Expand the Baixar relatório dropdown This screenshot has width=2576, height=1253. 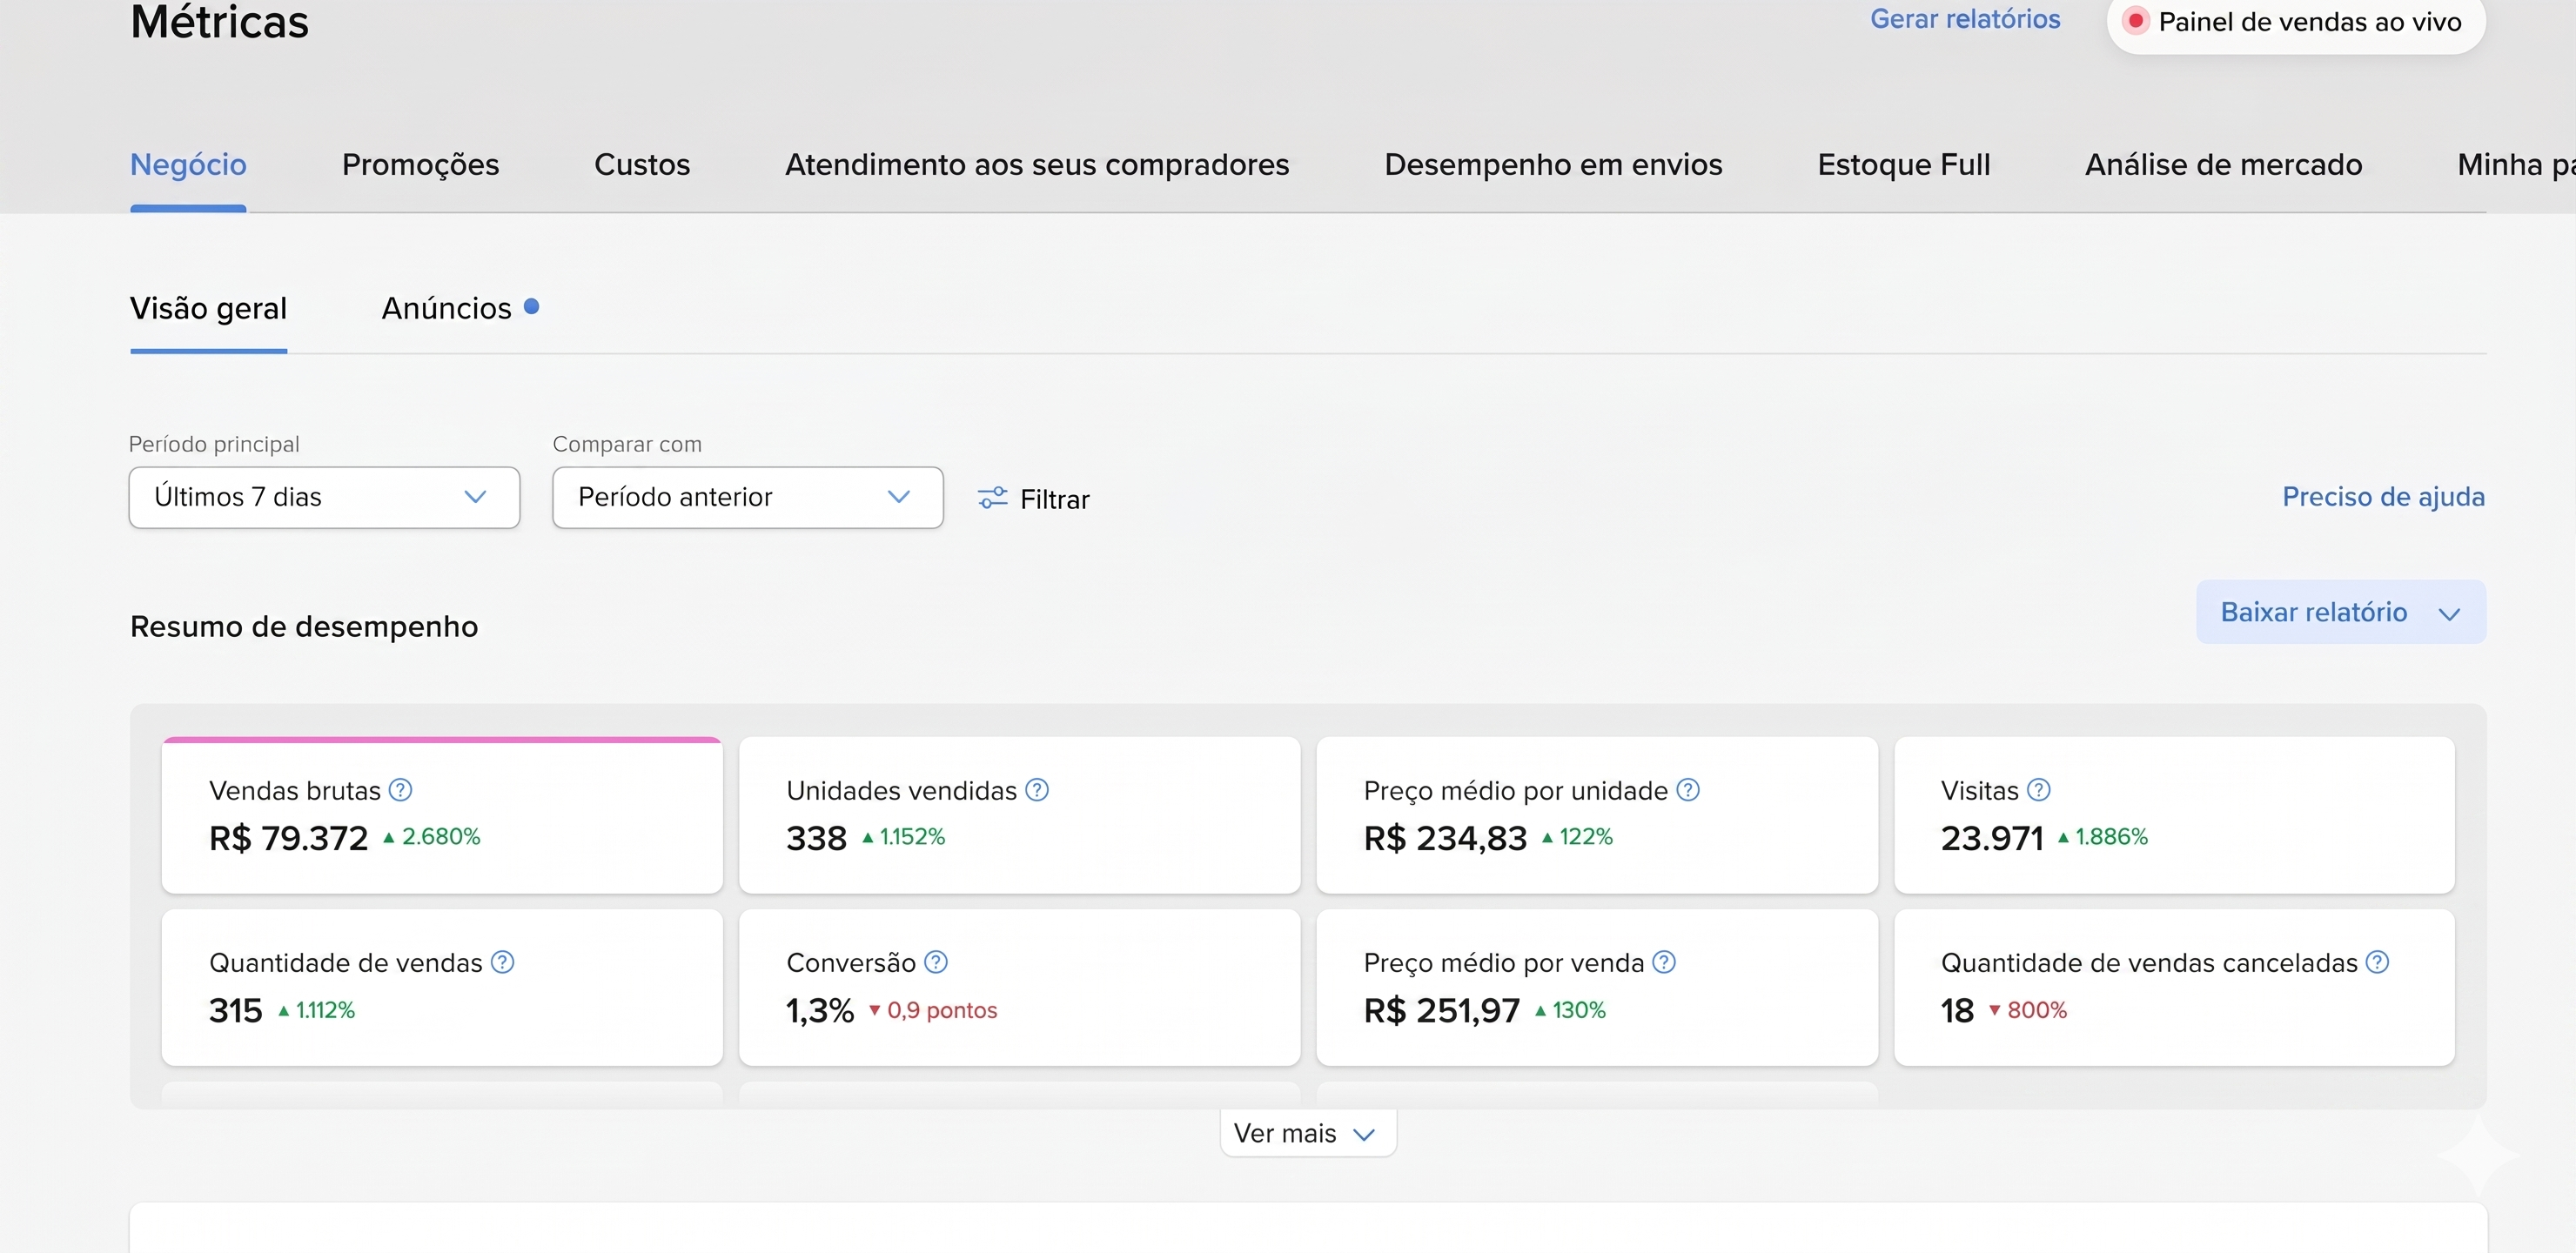click(x=2340, y=612)
